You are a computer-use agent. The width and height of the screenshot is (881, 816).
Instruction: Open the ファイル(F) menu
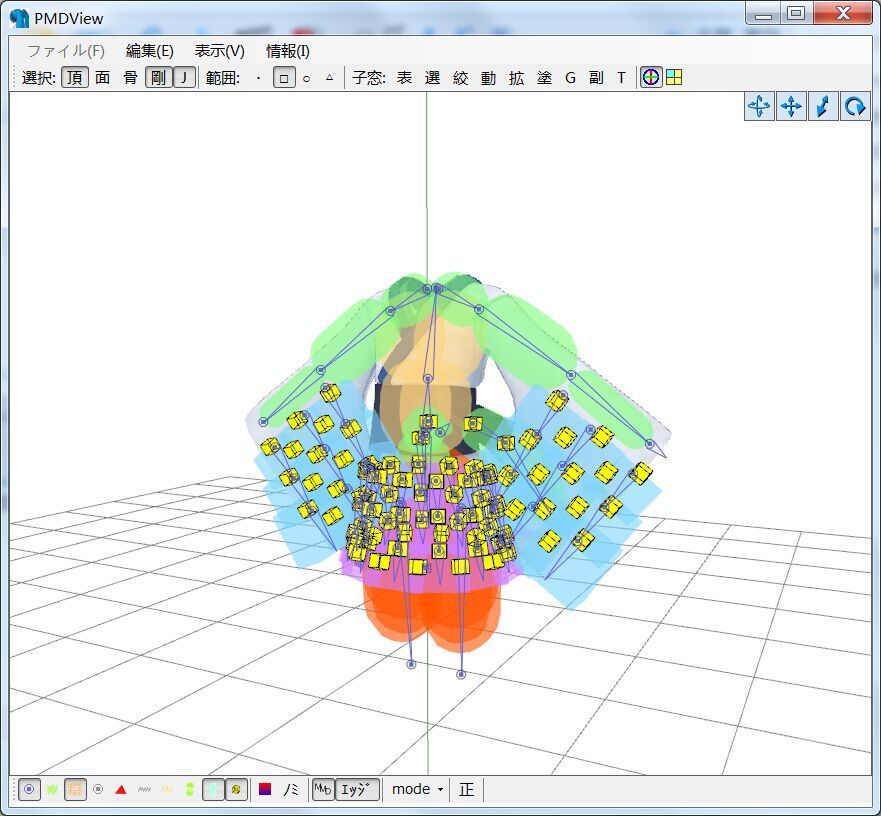click(65, 50)
